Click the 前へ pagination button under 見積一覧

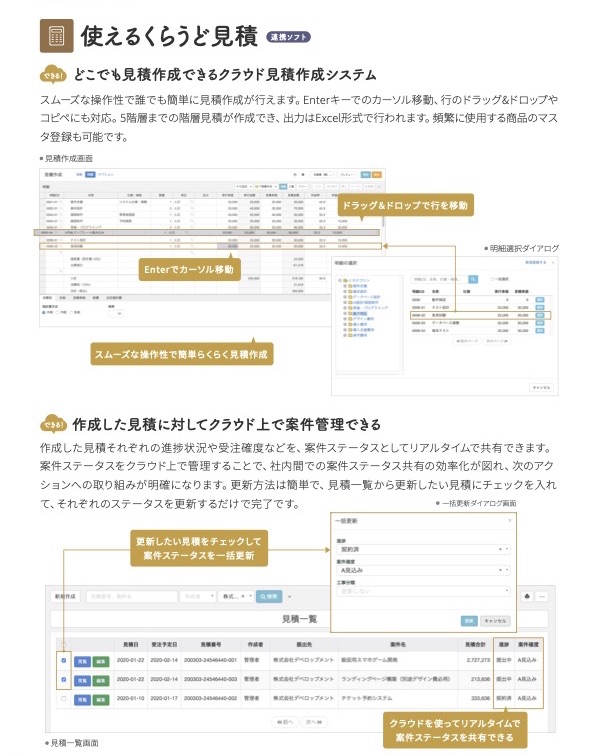pos(284,722)
